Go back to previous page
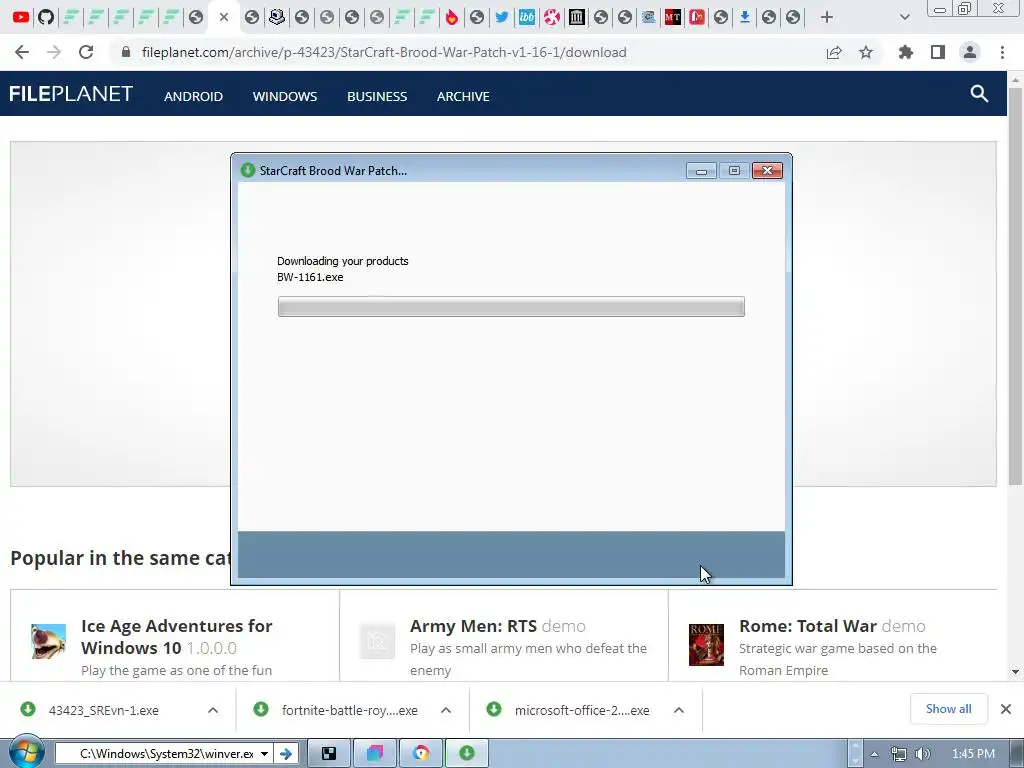1024x768 pixels. tap(22, 52)
